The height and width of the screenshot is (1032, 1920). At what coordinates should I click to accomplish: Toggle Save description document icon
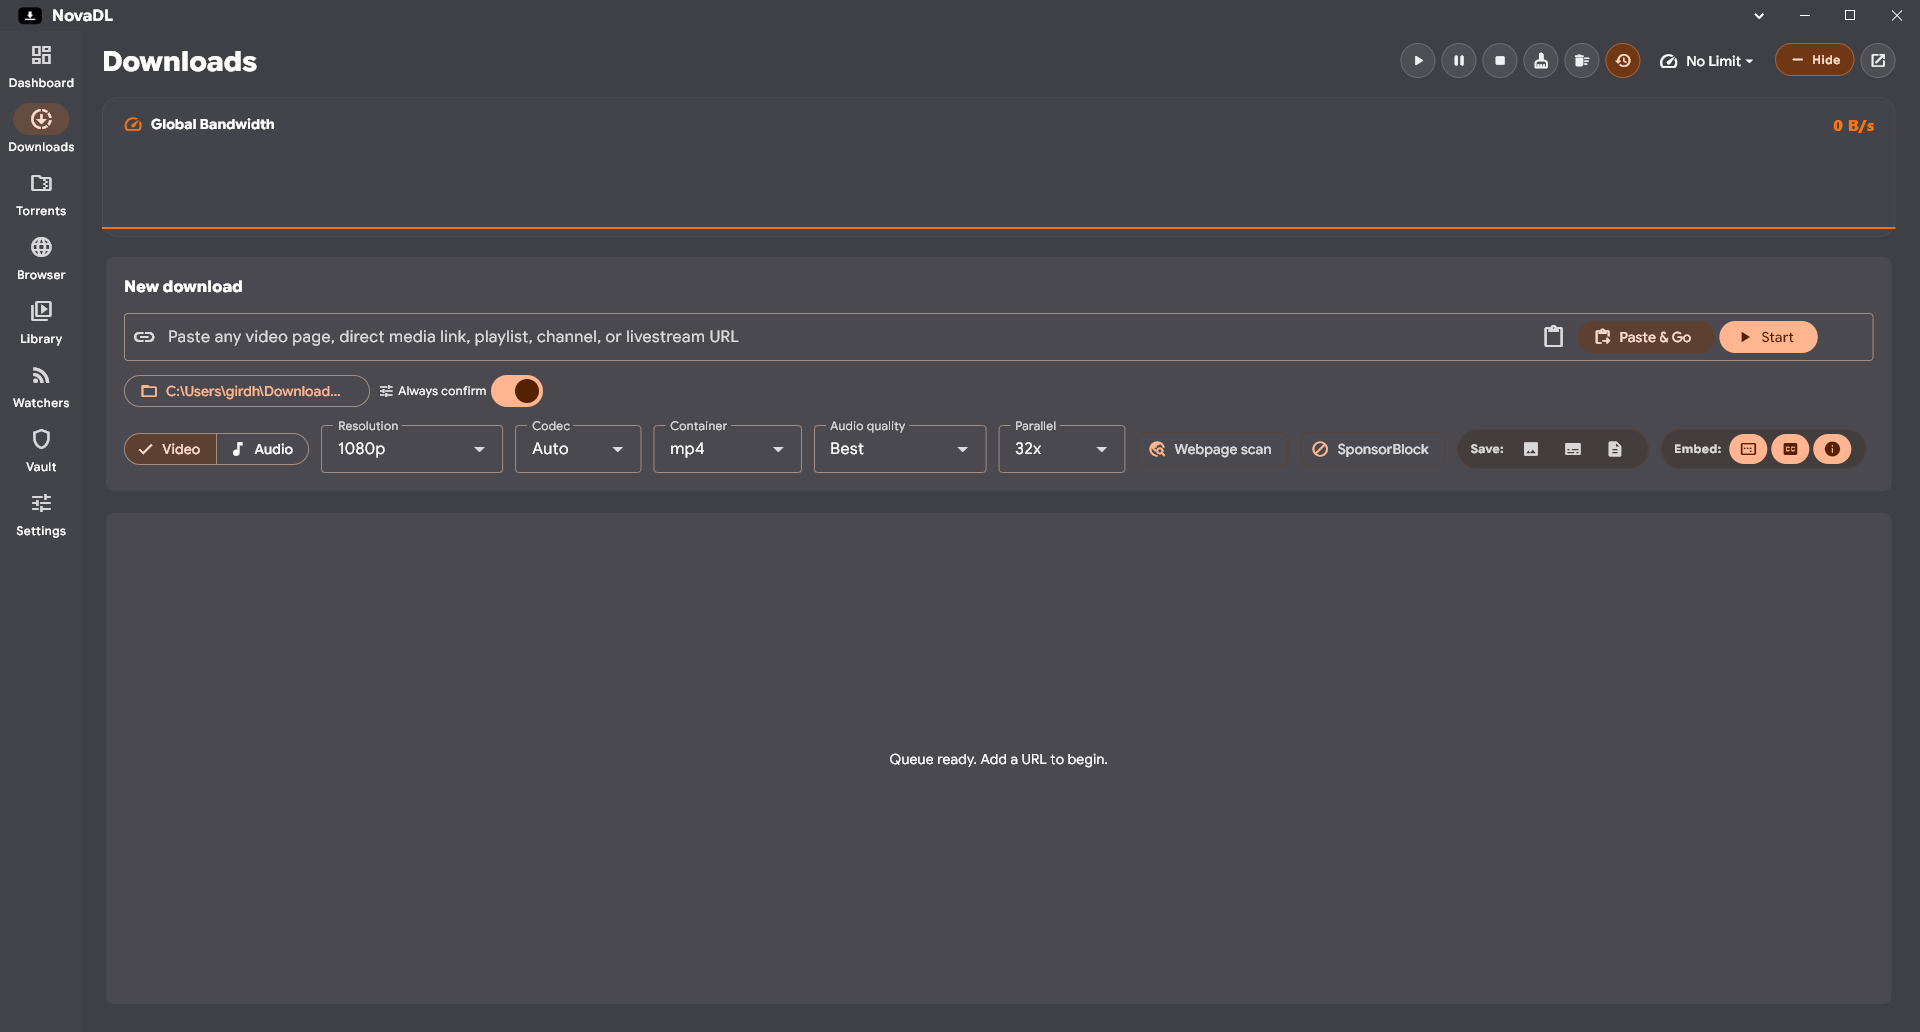[x=1615, y=449]
